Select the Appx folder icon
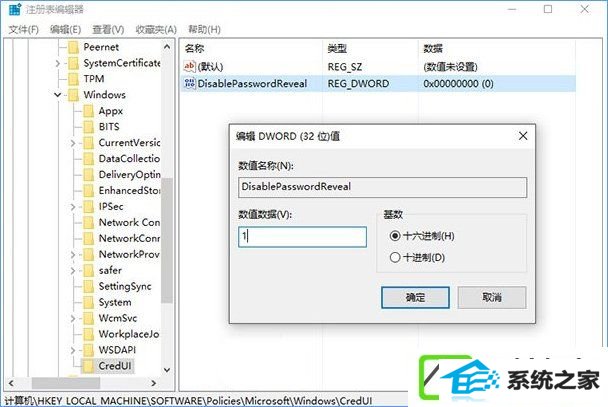Screen dimensions: 608x407 [x=88, y=111]
